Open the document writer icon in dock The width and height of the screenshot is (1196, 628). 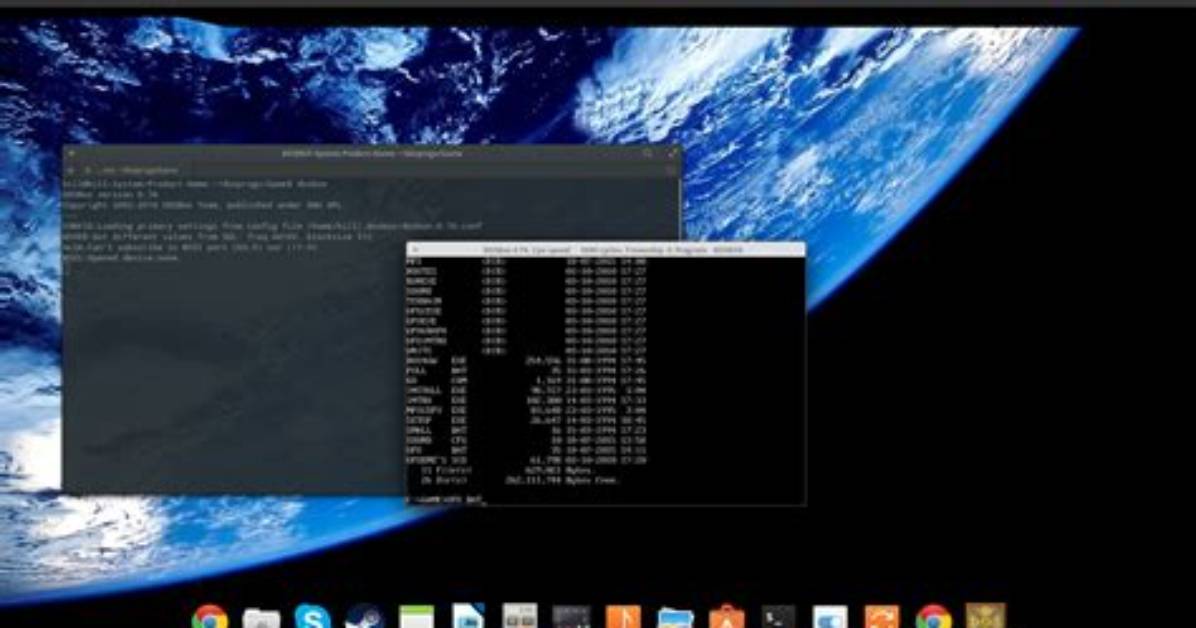468,616
